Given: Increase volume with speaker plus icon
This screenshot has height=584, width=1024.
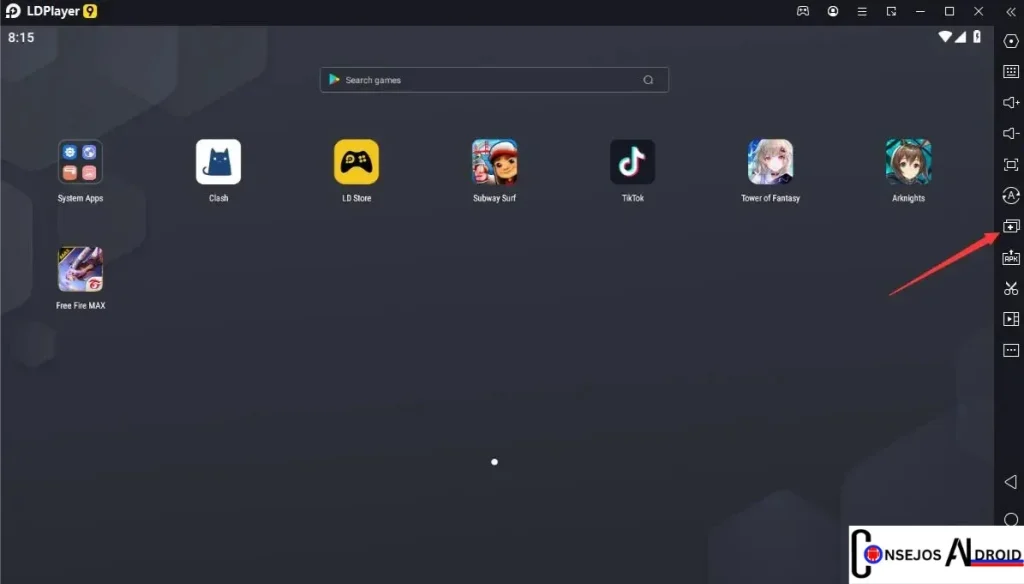Looking at the screenshot, I should [x=1010, y=103].
